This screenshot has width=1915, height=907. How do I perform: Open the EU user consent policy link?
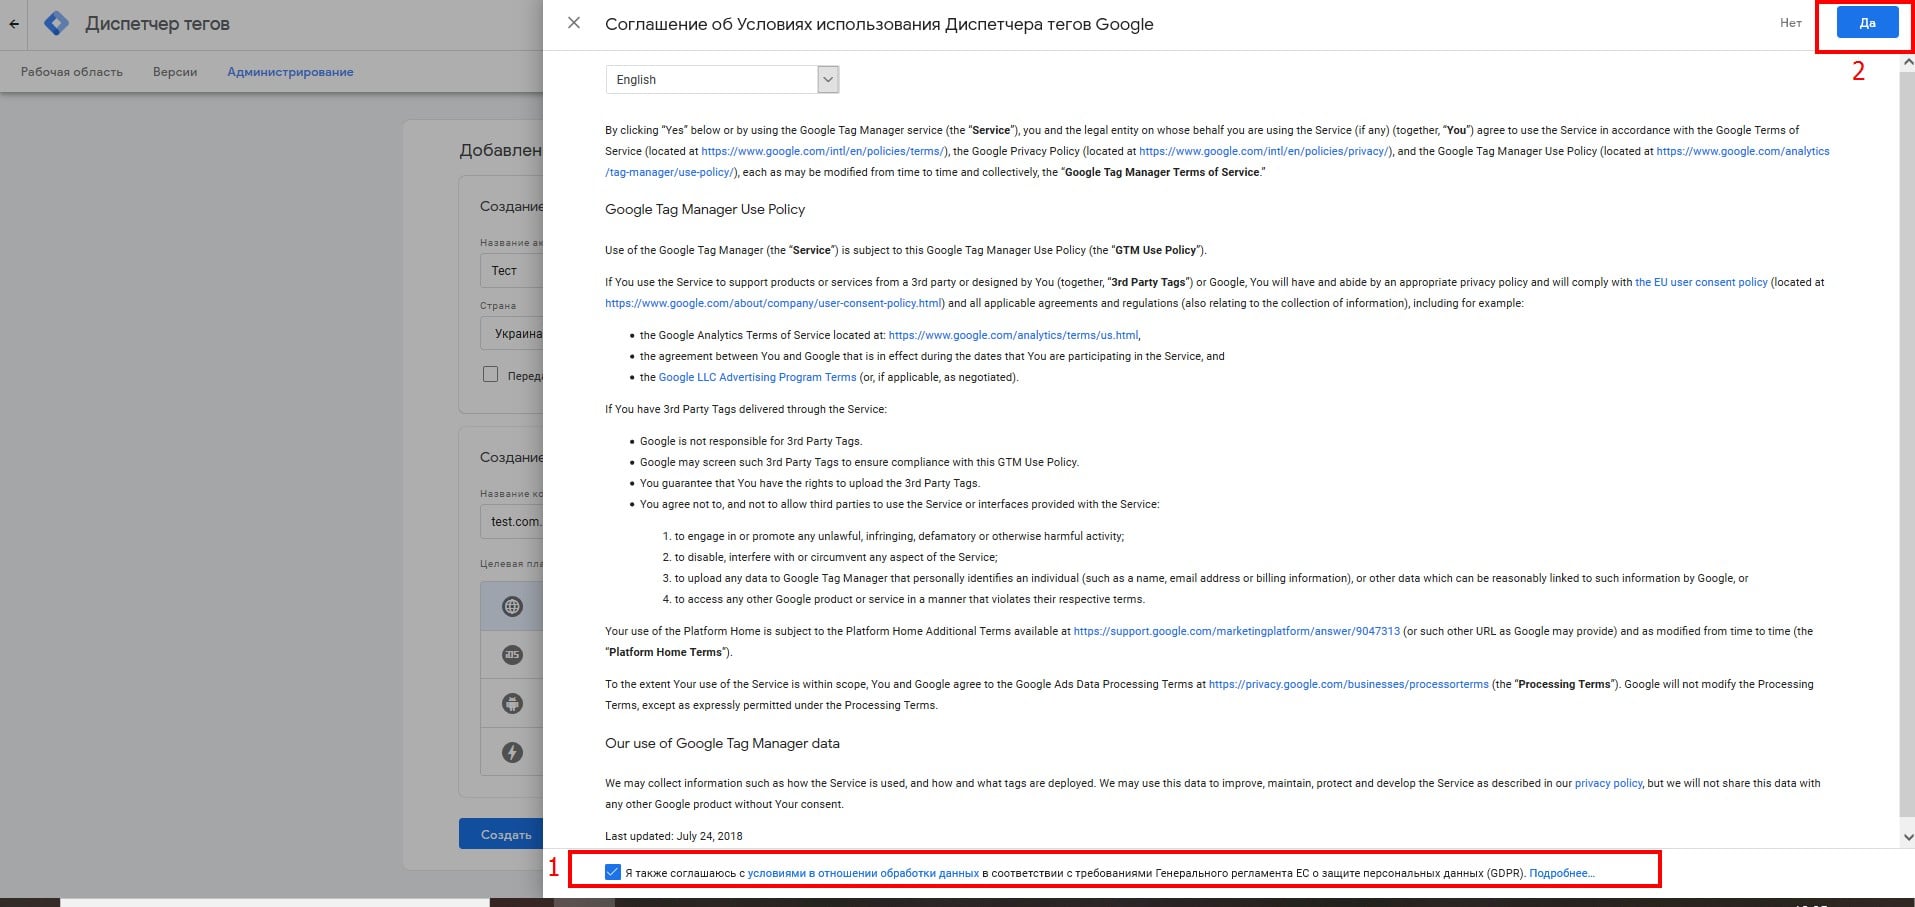pyautogui.click(x=1701, y=282)
